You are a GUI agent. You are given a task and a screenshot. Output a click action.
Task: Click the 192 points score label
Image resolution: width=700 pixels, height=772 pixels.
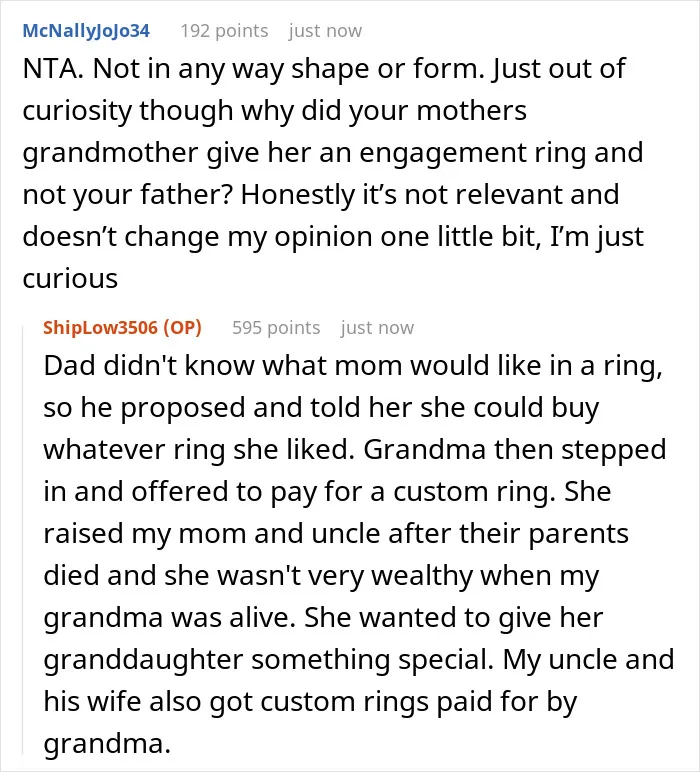click(224, 31)
